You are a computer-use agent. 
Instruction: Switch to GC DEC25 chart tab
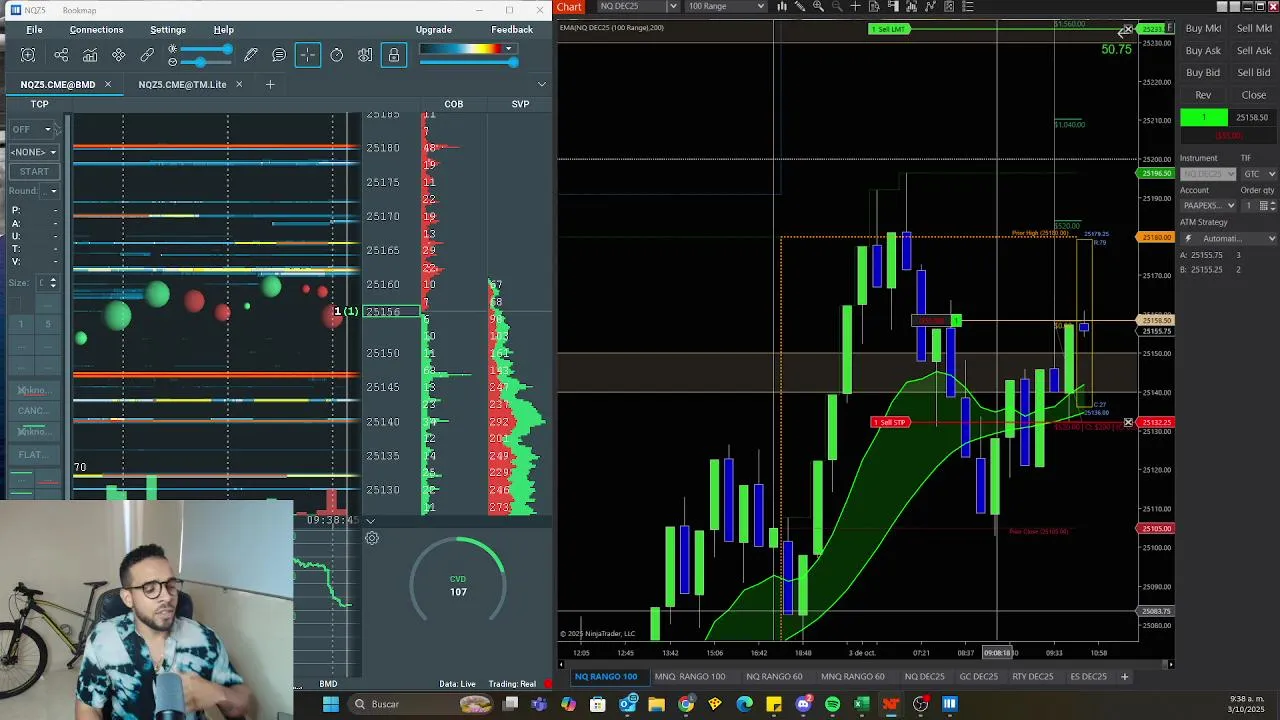[x=978, y=677]
